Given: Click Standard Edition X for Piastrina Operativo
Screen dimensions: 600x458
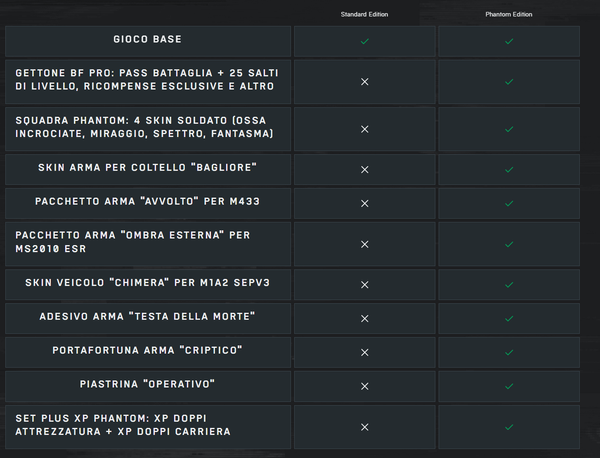Looking at the screenshot, I should tap(365, 386).
